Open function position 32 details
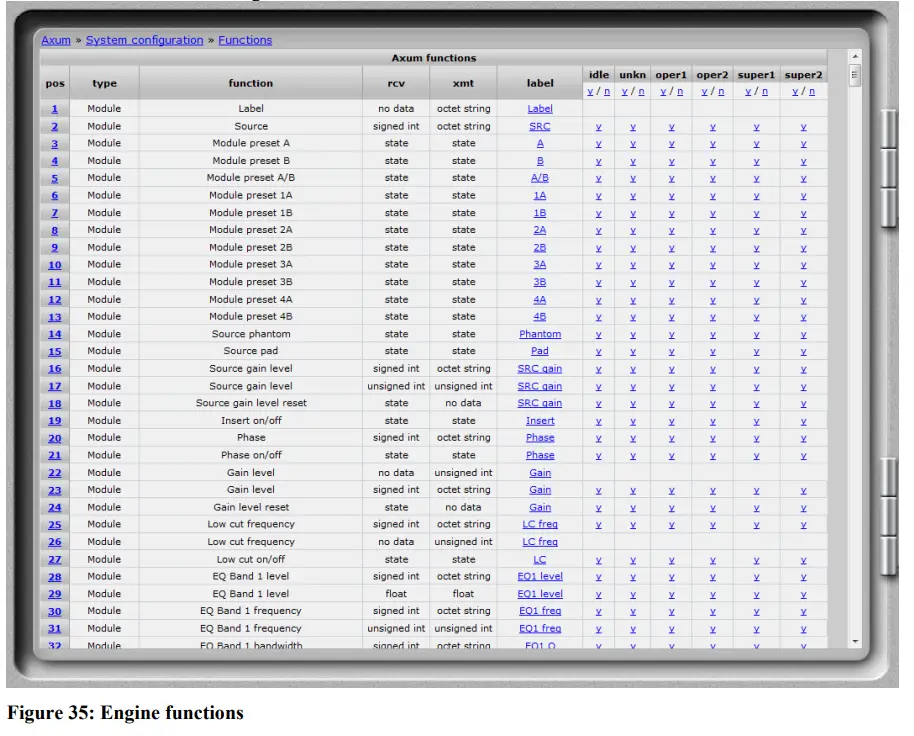Viewport: 914px width, 736px height. coord(53,646)
